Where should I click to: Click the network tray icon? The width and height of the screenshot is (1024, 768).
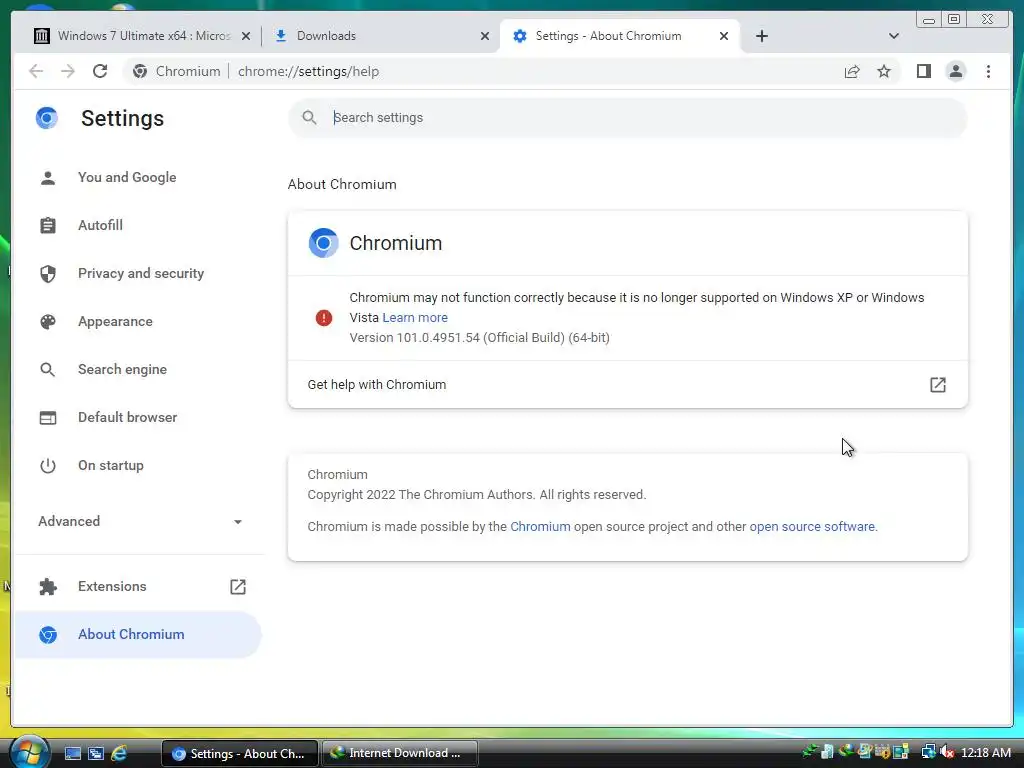click(928, 752)
